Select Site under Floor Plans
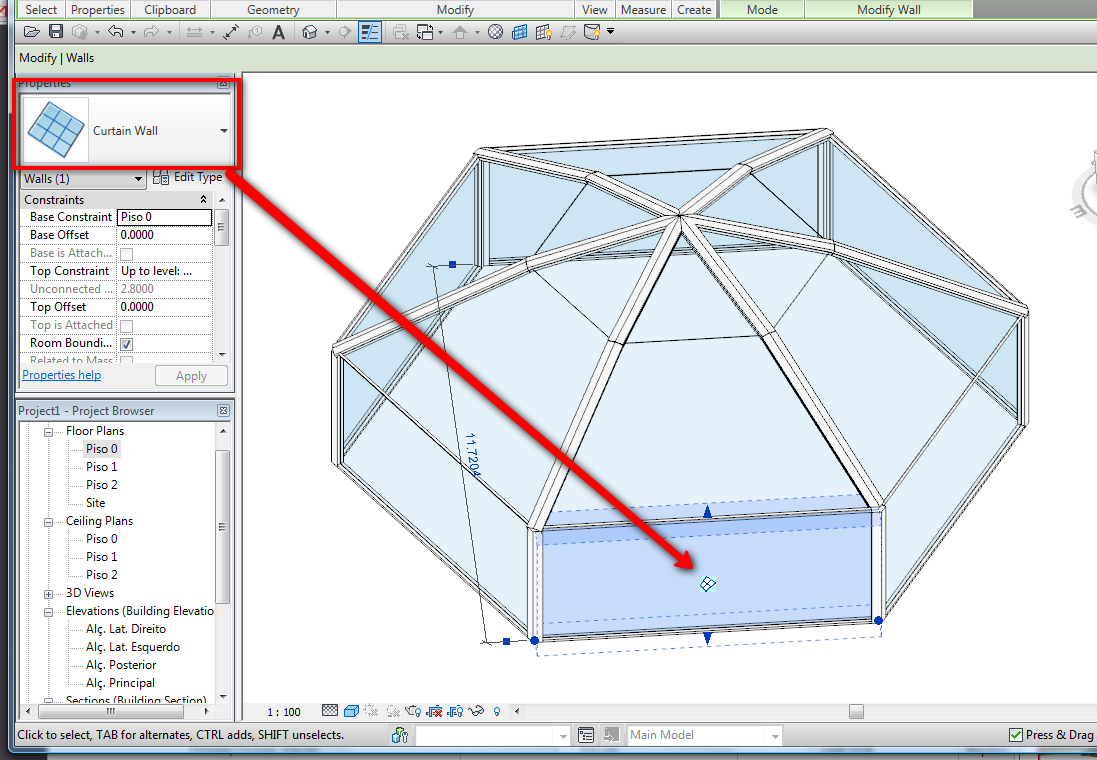The width and height of the screenshot is (1097, 760). (96, 502)
